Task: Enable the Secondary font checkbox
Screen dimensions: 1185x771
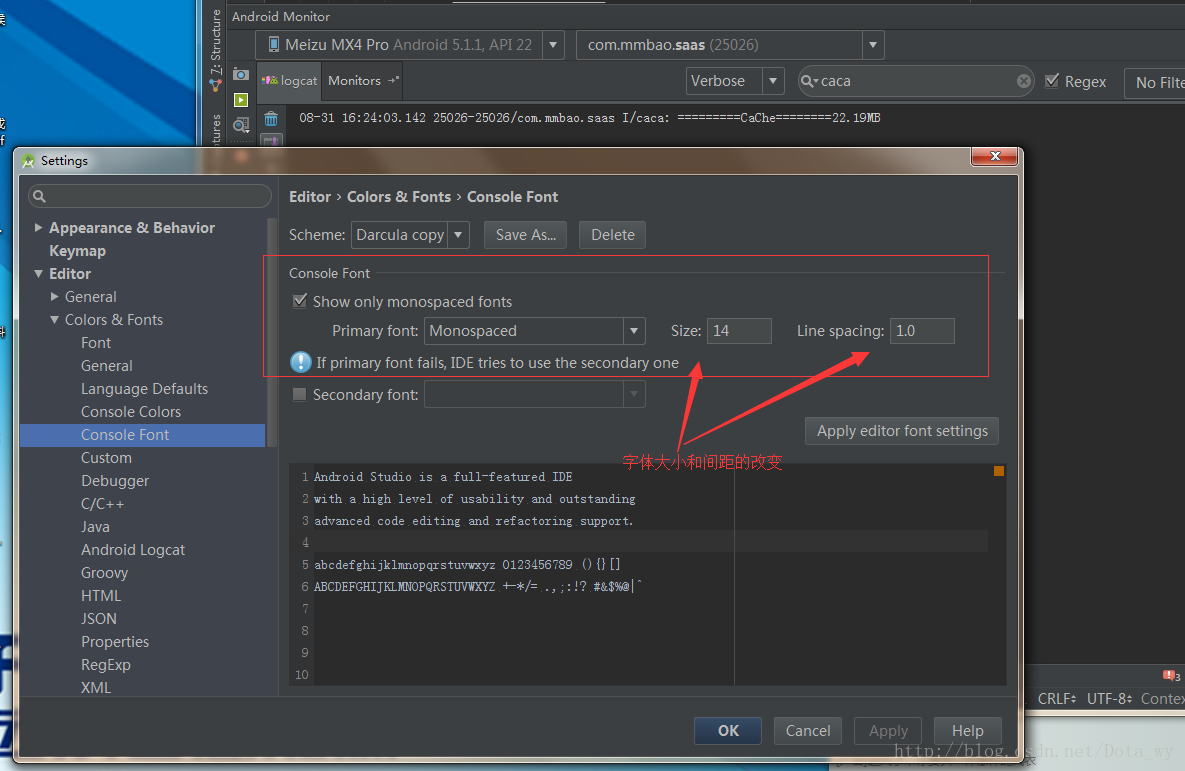Action: (299, 394)
